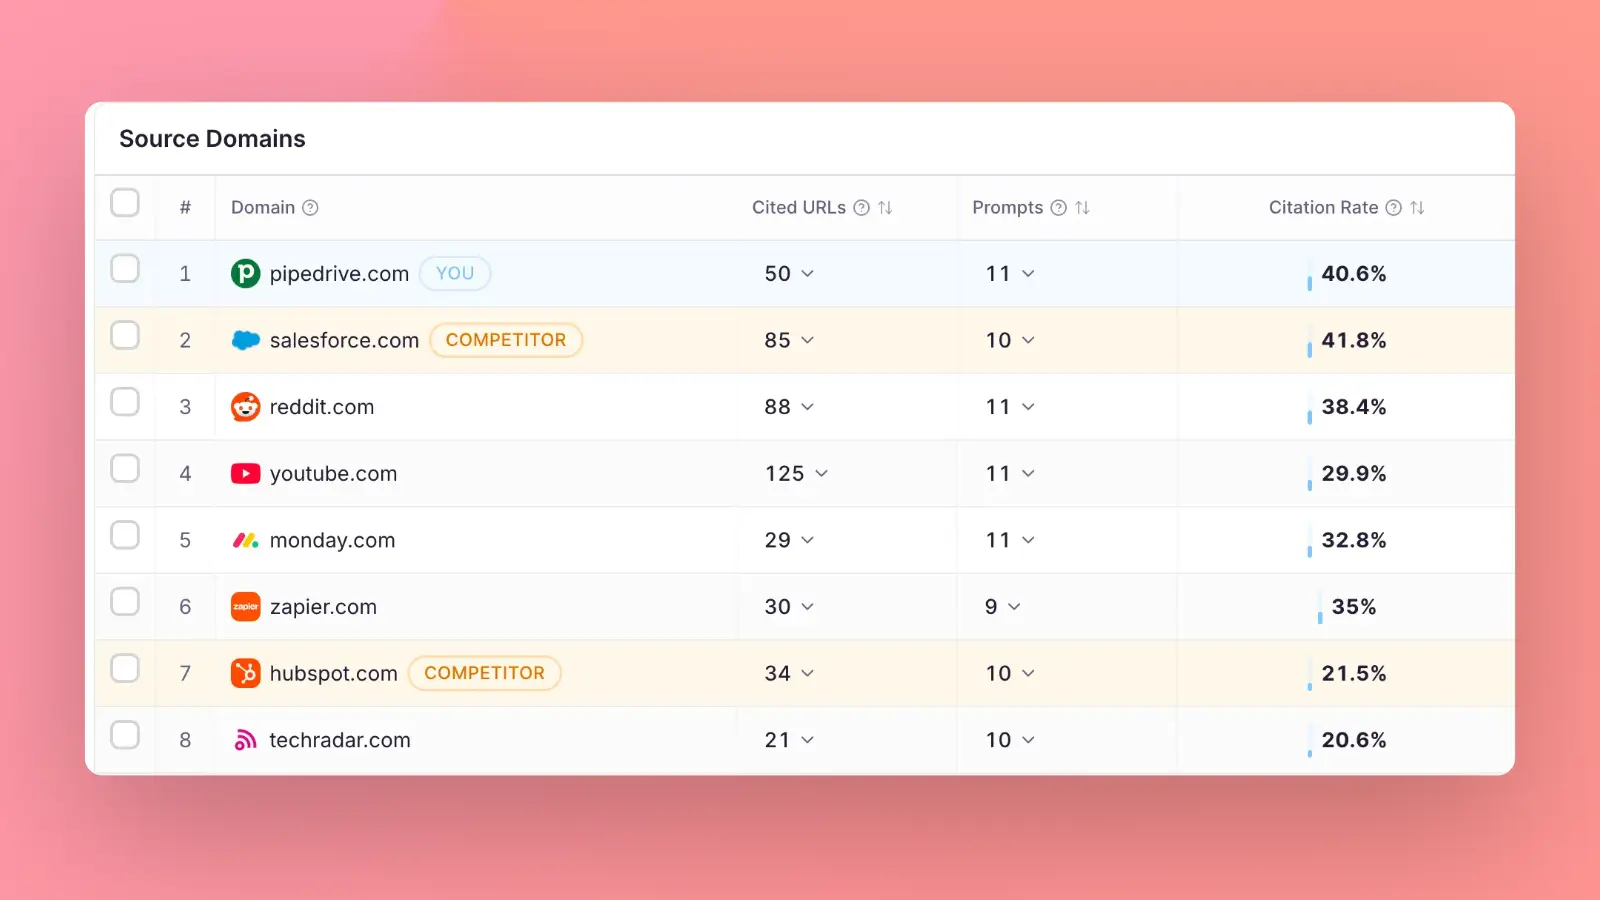Image resolution: width=1600 pixels, height=900 pixels.
Task: Click the youtube.com logo icon
Action: click(x=245, y=474)
